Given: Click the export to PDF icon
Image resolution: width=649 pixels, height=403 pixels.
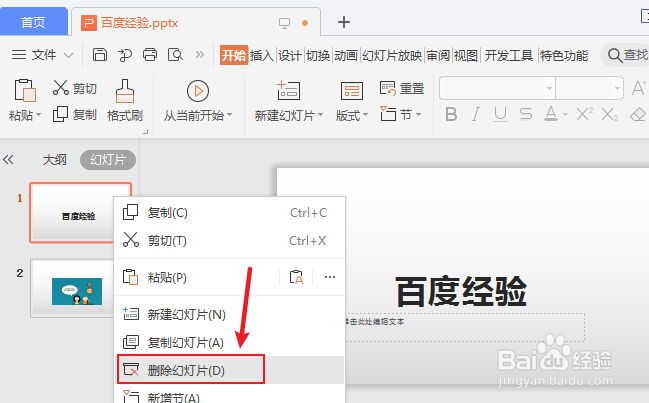Looking at the screenshot, I should pos(125,55).
